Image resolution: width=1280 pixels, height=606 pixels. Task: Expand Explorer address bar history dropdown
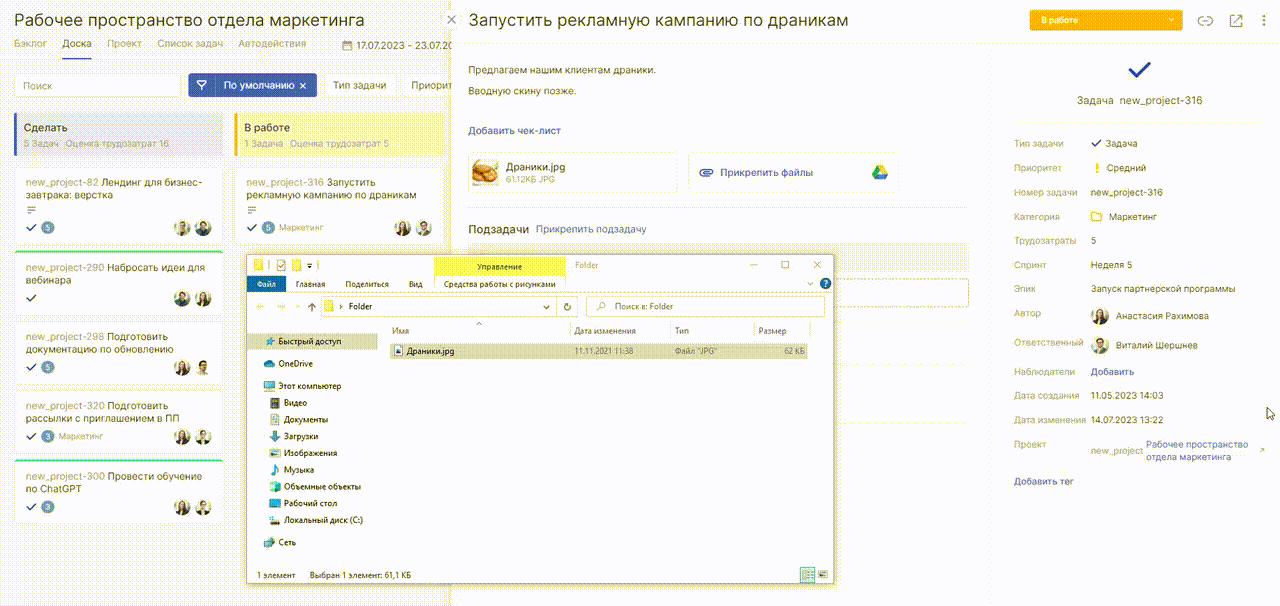coord(548,307)
